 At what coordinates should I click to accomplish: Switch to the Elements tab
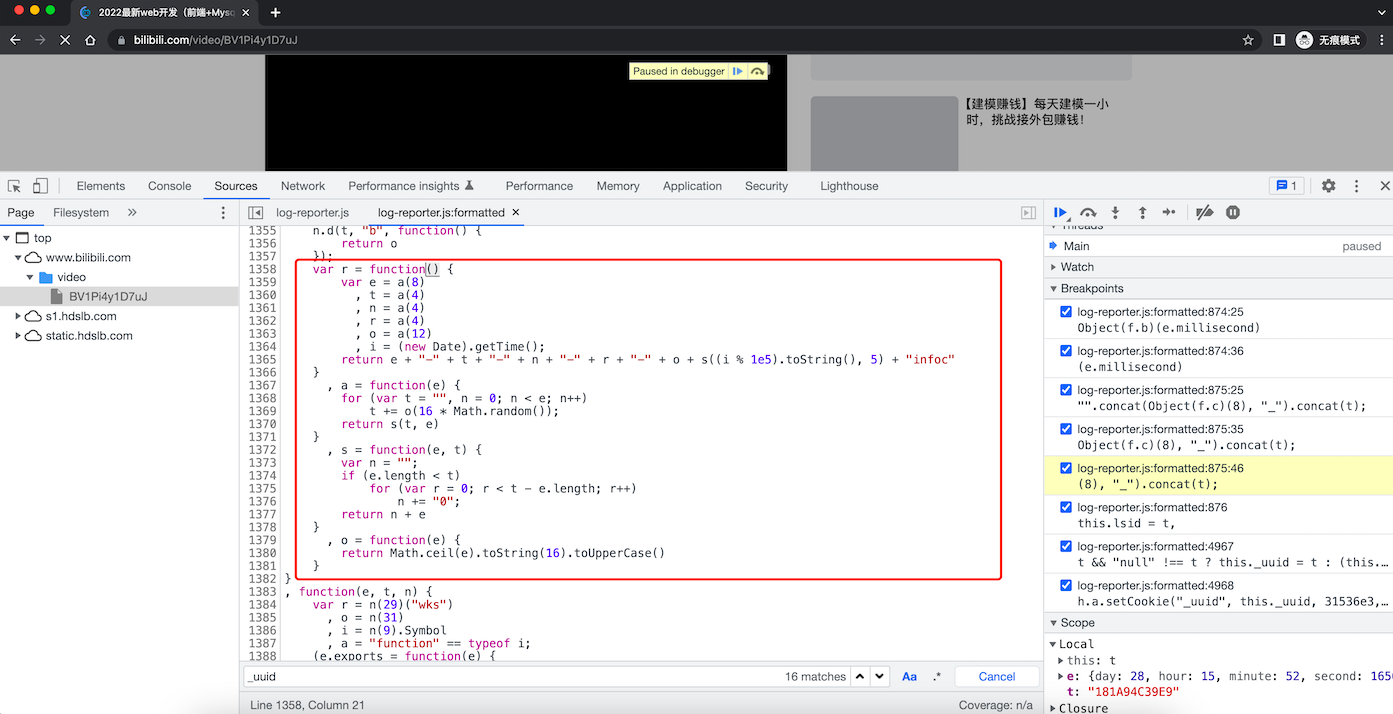coord(101,186)
